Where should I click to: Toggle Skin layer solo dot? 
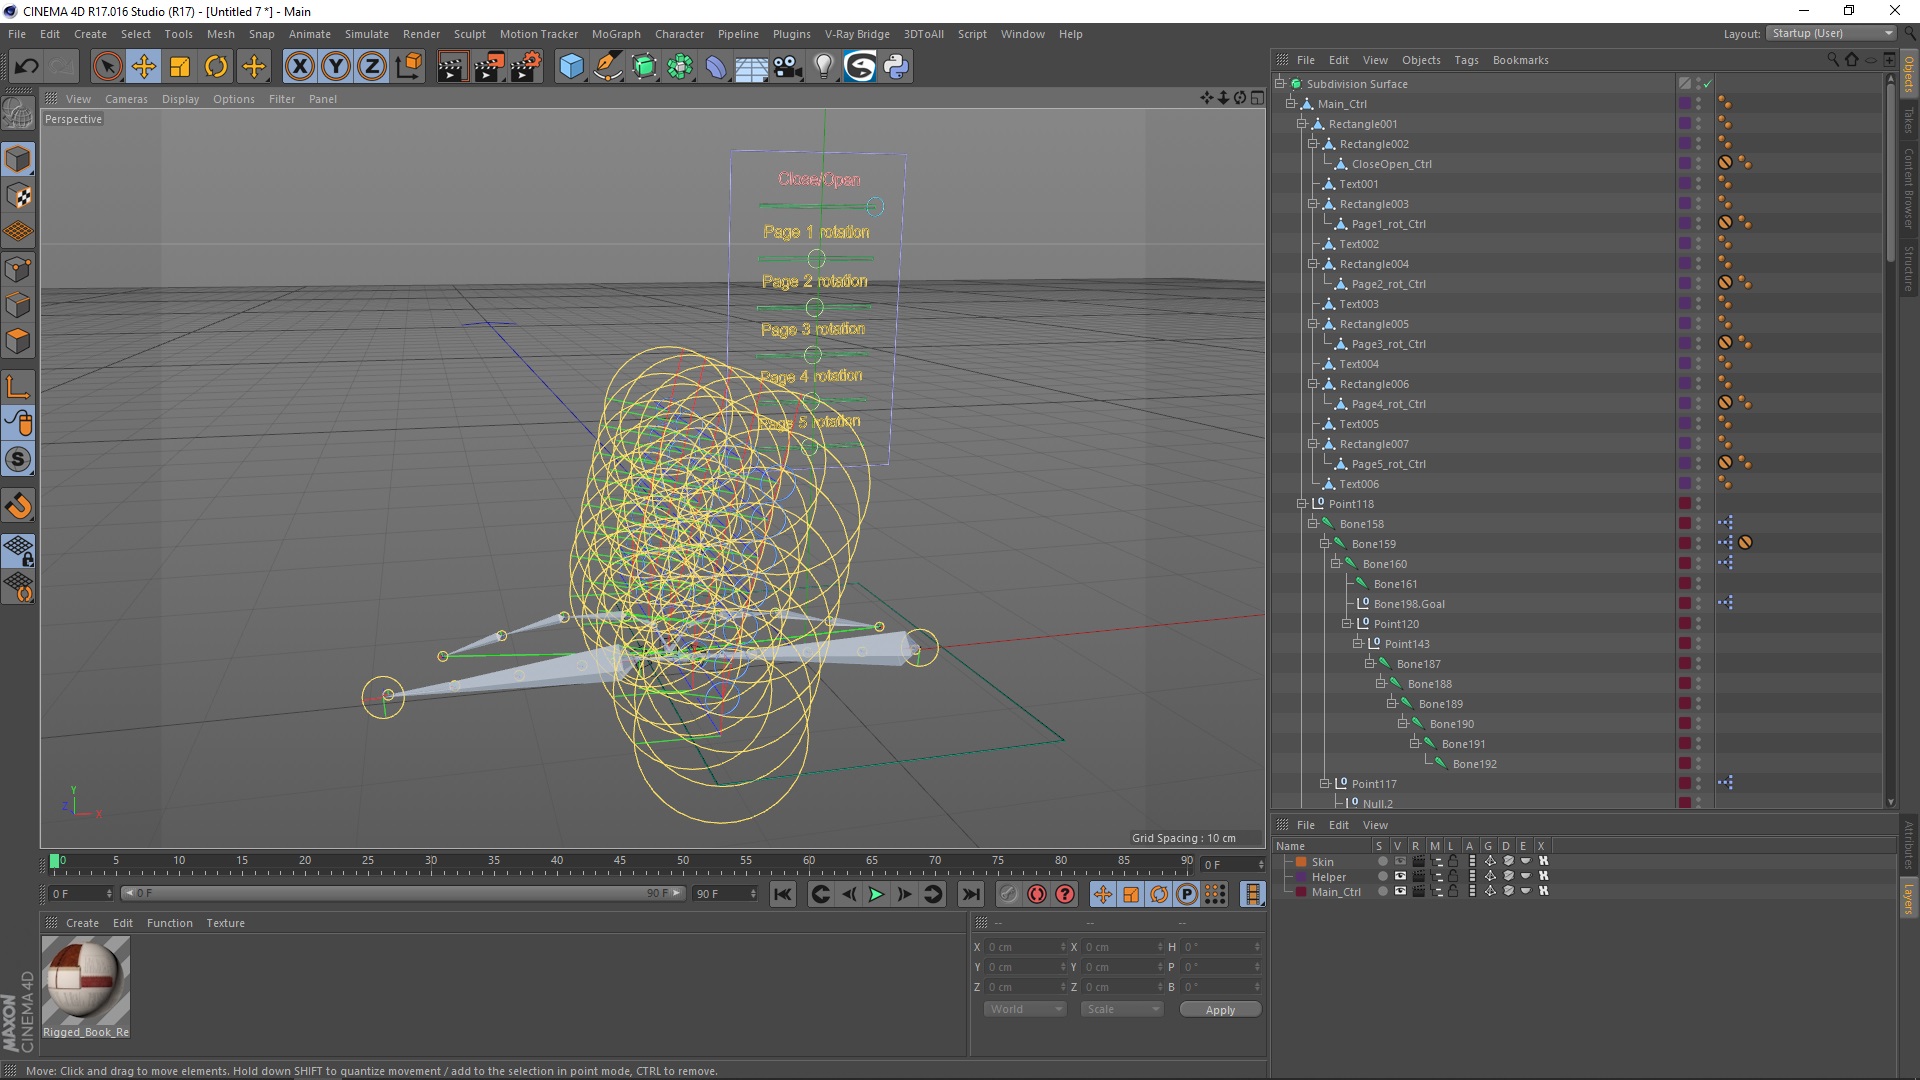coord(1382,861)
